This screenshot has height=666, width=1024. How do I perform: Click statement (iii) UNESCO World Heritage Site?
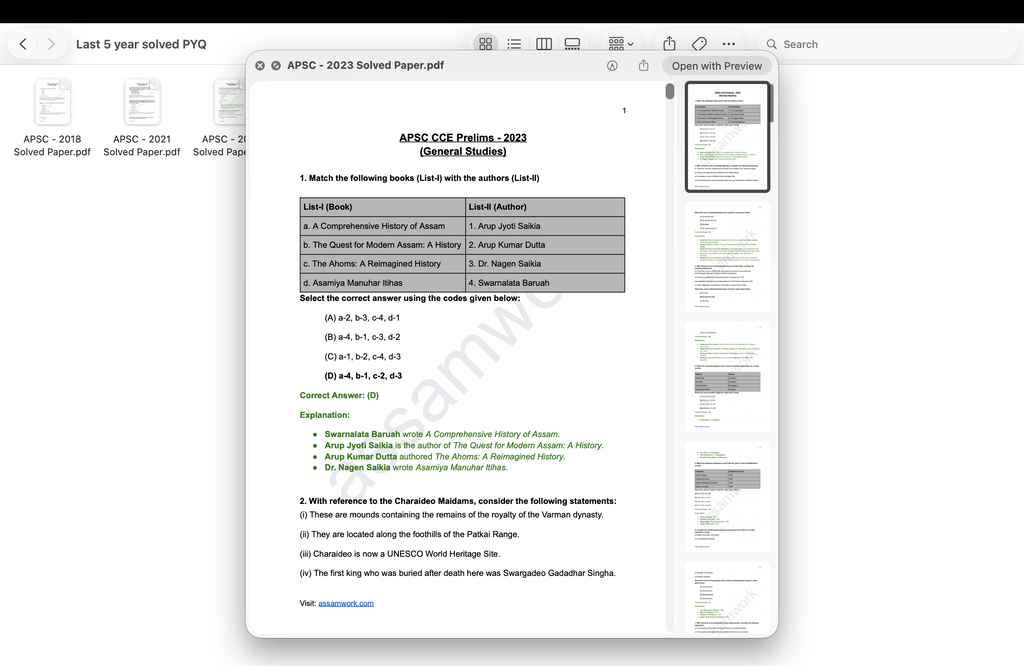click(x=400, y=554)
